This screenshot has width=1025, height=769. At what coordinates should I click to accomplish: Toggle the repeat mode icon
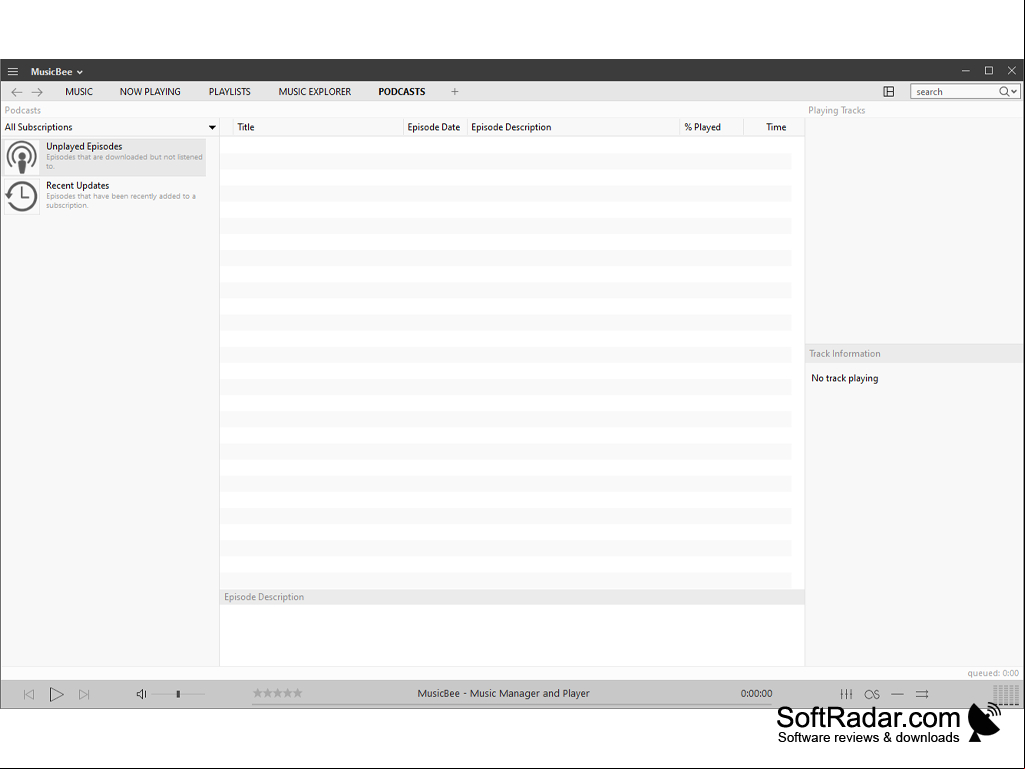click(x=898, y=694)
